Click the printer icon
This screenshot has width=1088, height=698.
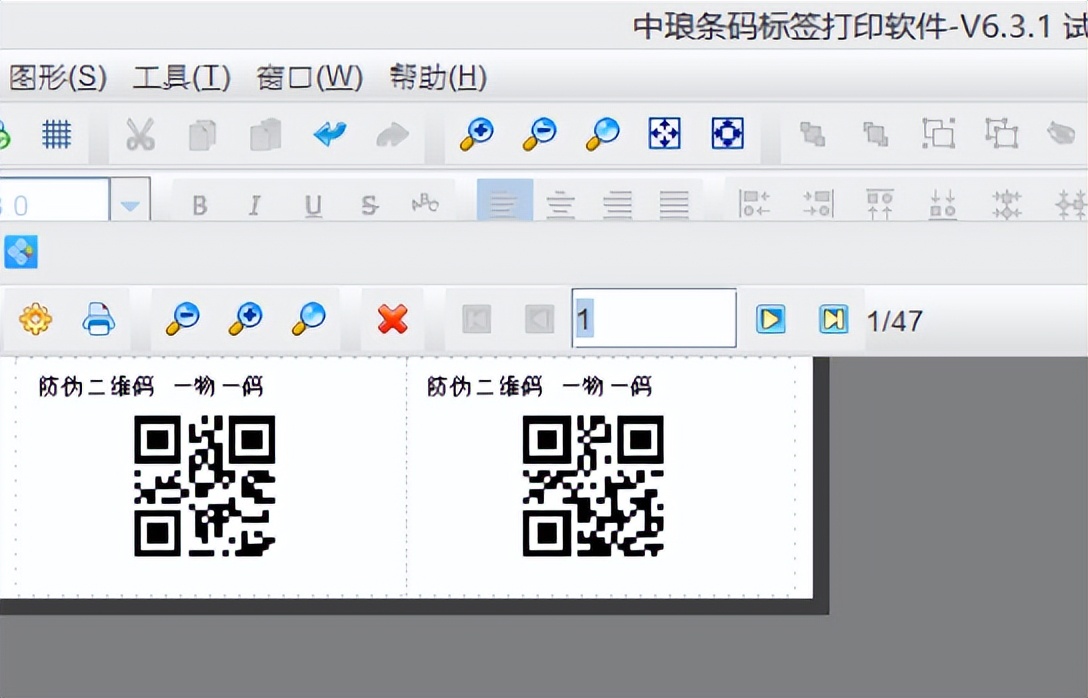(99, 318)
